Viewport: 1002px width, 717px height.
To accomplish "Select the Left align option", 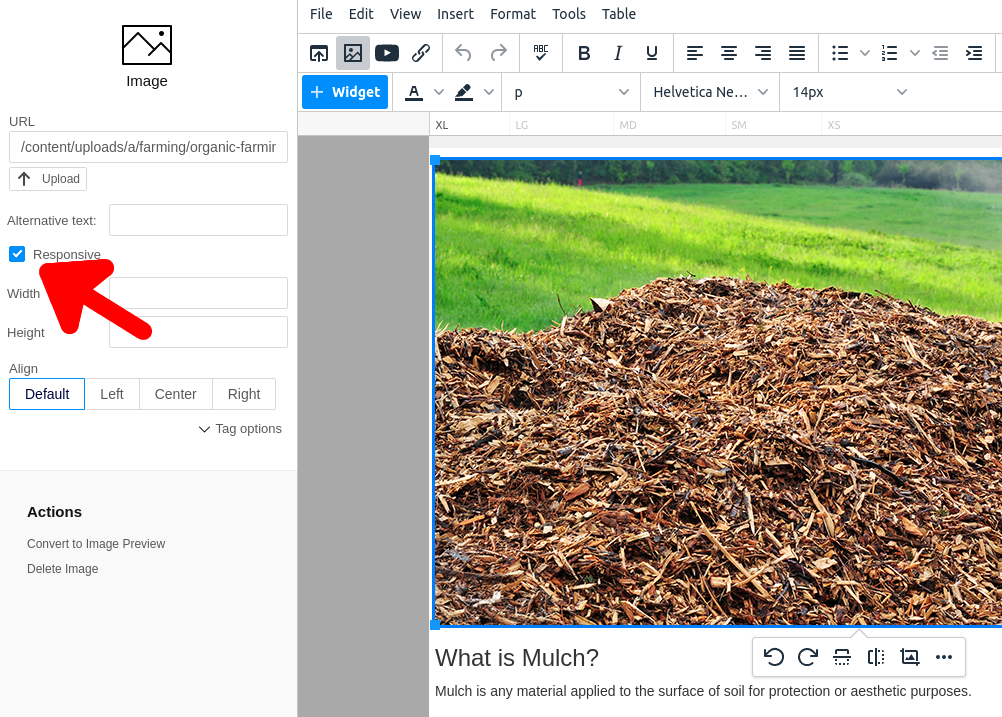I will pos(112,394).
